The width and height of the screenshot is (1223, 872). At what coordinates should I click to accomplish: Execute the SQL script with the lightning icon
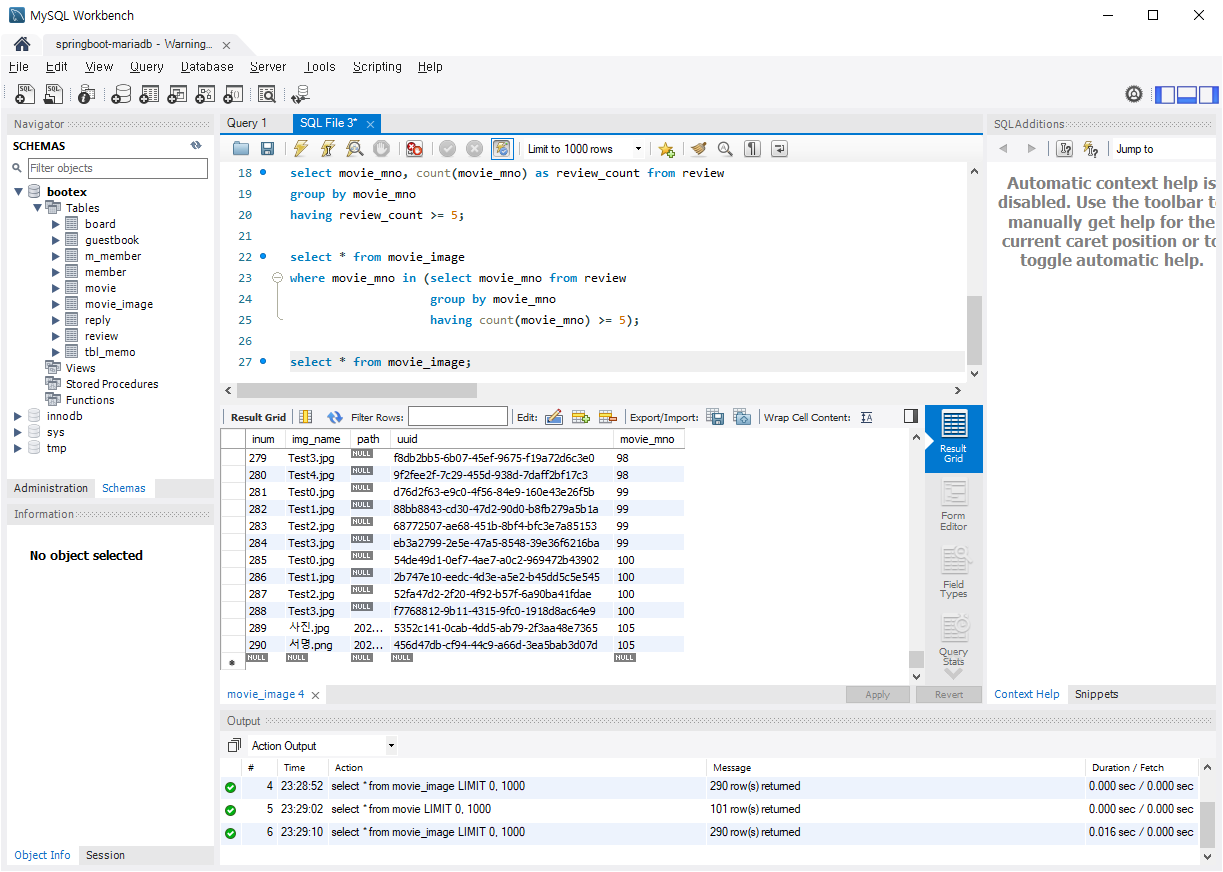pos(300,149)
